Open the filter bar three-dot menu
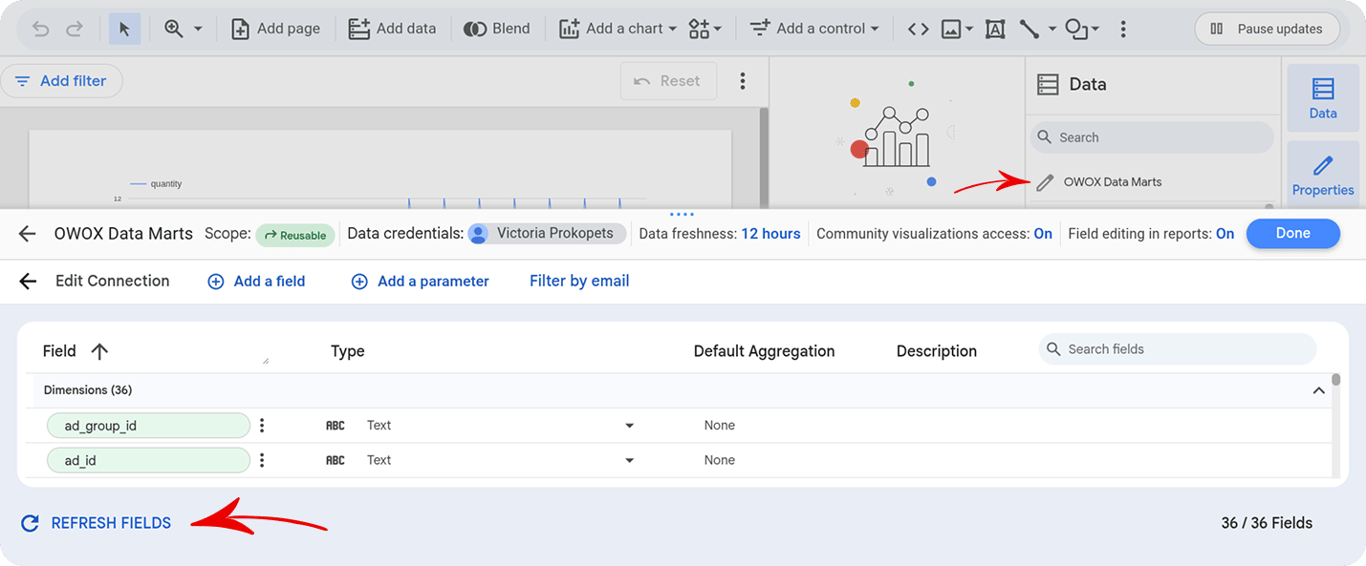 coord(742,81)
